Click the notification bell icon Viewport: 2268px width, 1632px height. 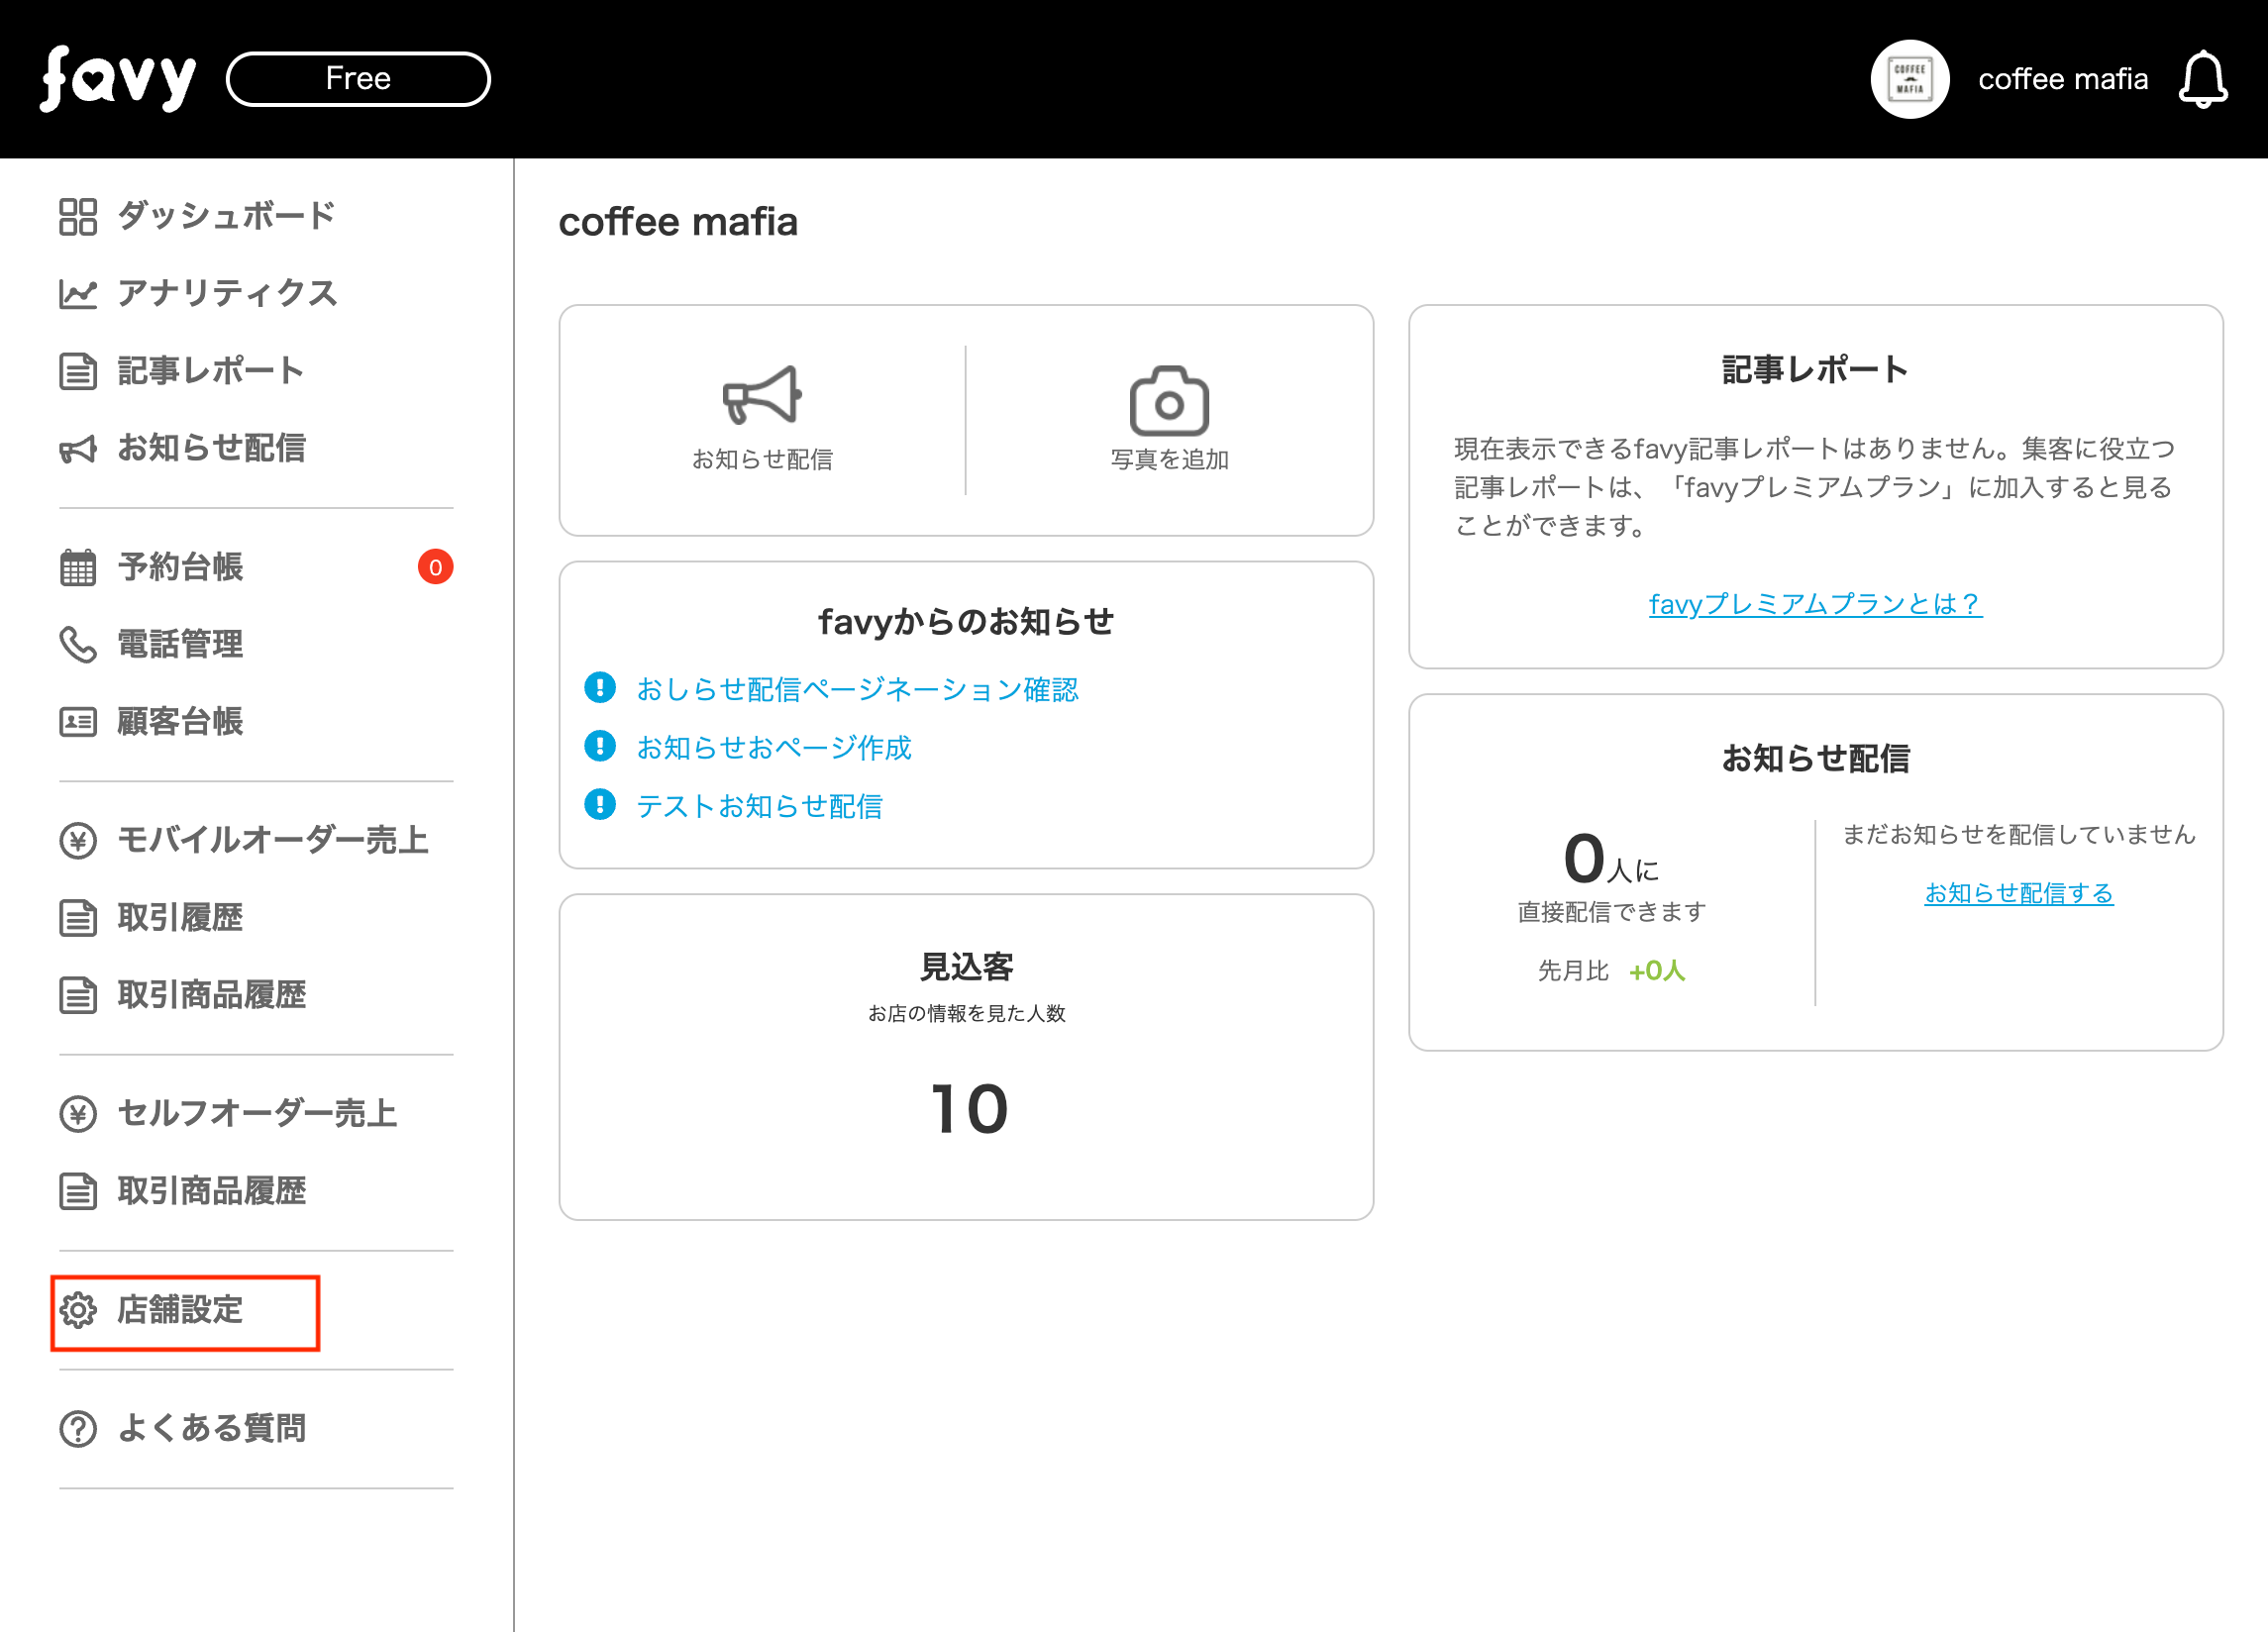click(2202, 80)
